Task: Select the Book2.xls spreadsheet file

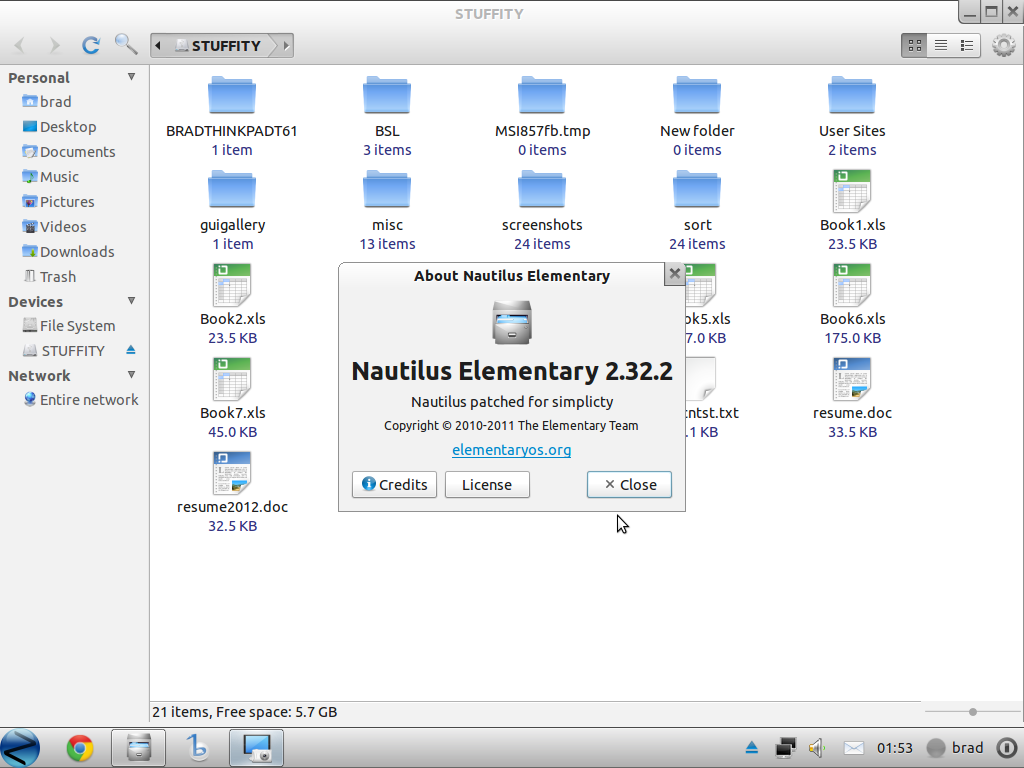Action: 232,285
